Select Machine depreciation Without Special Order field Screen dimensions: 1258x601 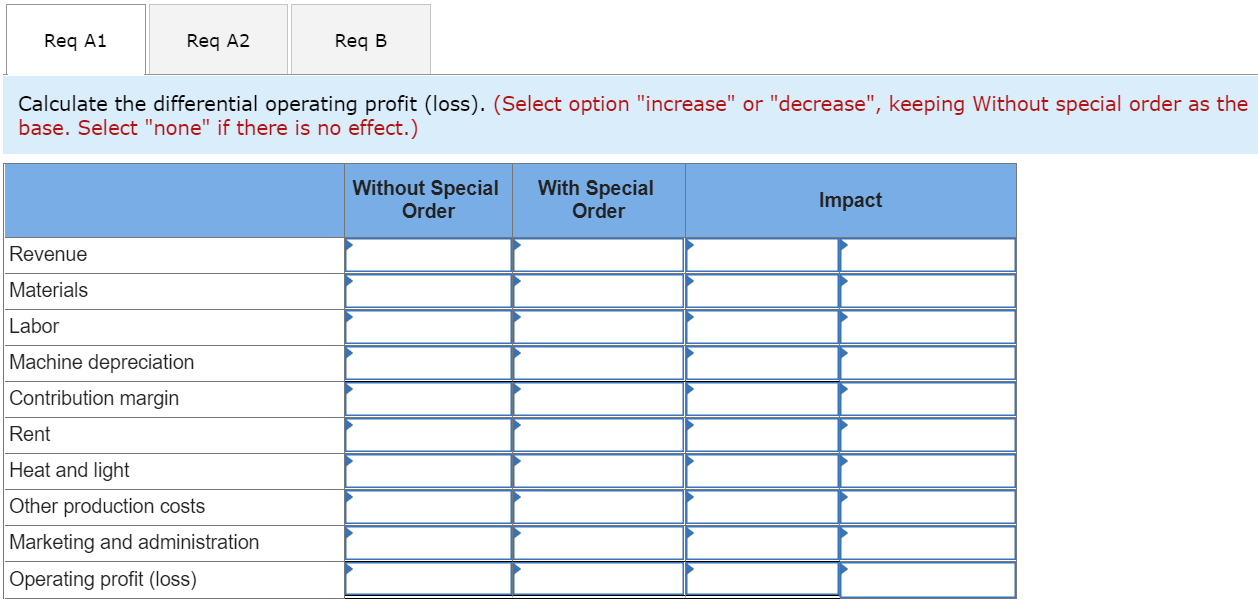point(429,363)
